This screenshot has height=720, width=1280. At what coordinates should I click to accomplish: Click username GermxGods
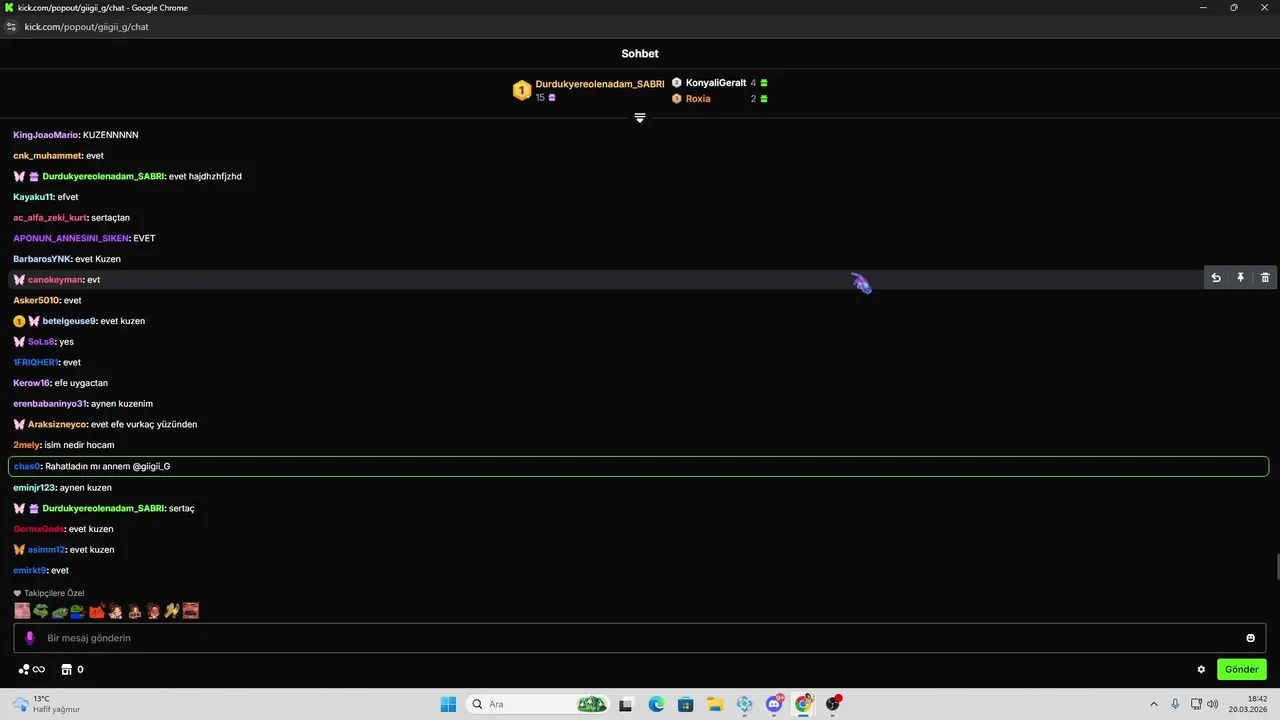pos(39,529)
